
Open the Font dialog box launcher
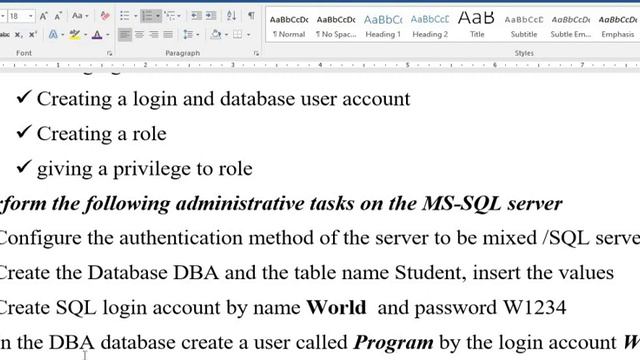pyautogui.click(x=109, y=53)
